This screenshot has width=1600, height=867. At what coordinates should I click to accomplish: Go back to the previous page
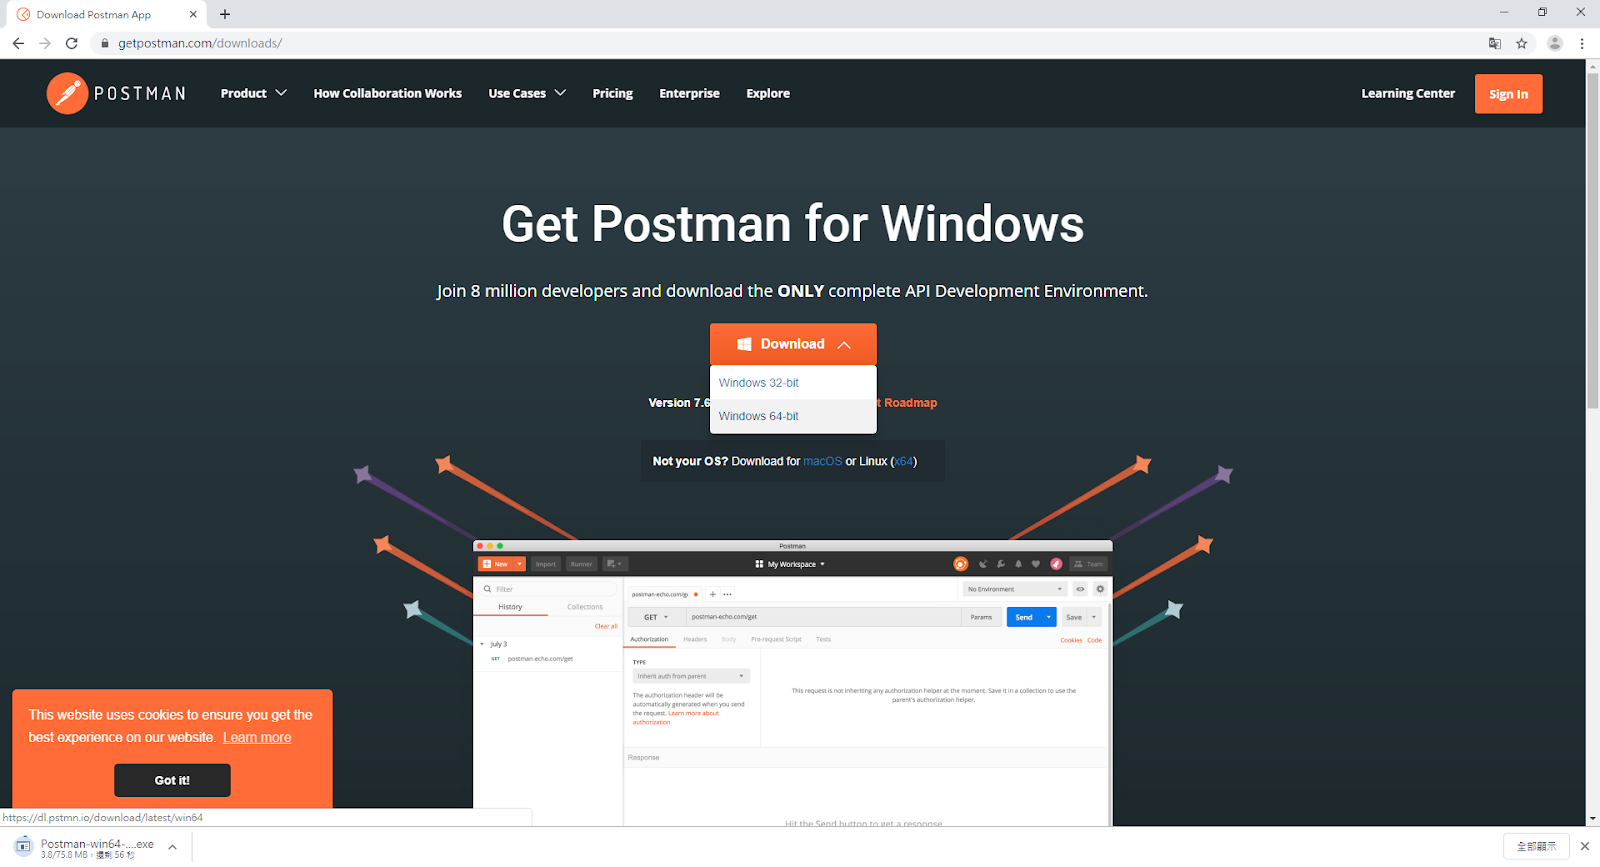(18, 43)
